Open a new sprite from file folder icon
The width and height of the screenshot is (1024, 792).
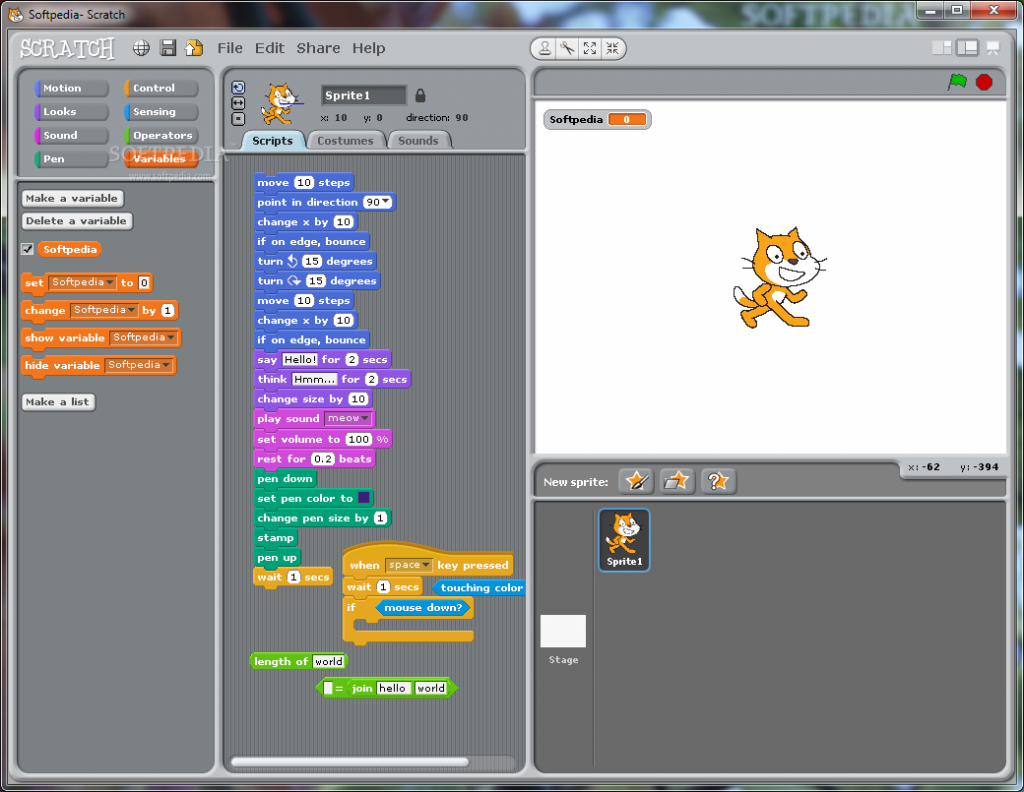click(x=675, y=481)
